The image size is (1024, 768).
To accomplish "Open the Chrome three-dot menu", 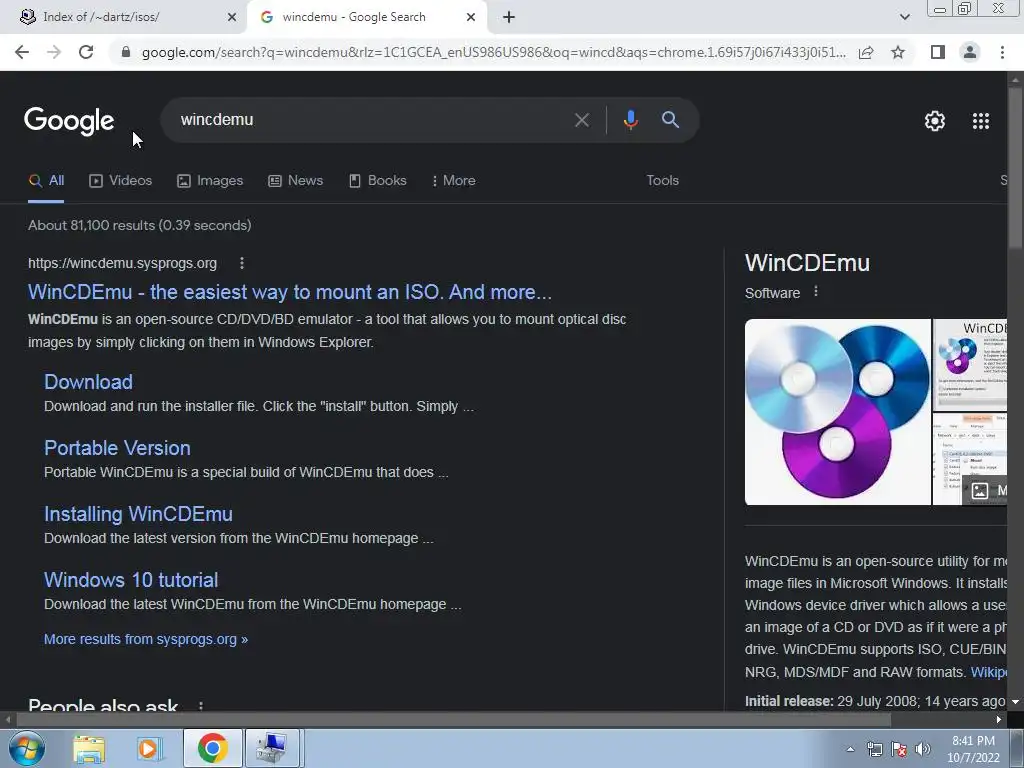I will click(1002, 52).
